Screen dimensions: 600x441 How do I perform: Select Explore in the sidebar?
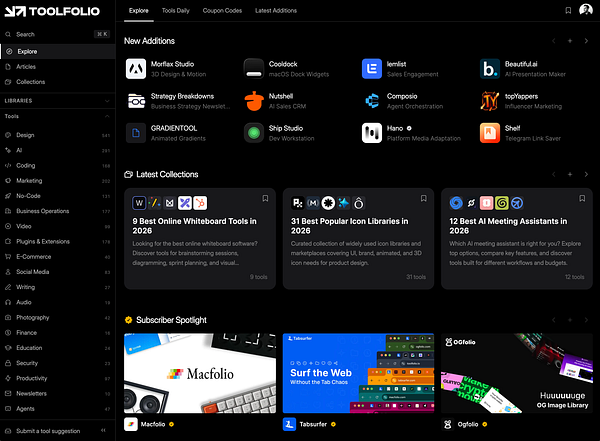point(58,51)
